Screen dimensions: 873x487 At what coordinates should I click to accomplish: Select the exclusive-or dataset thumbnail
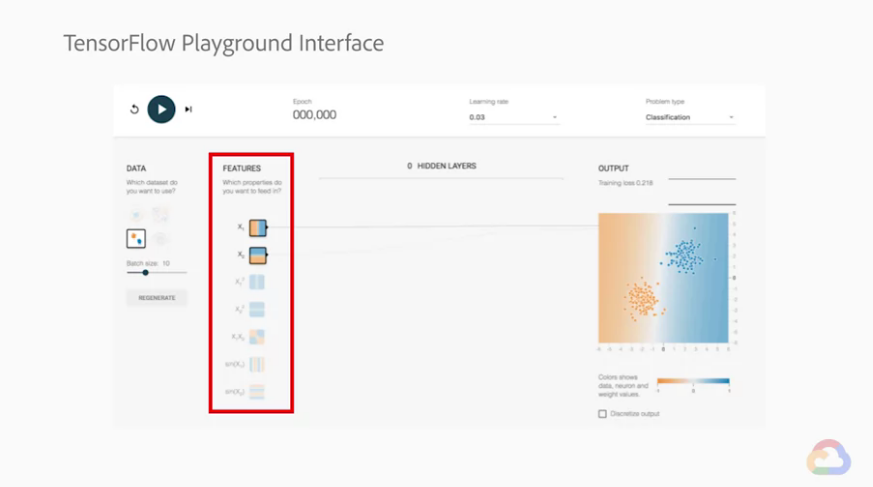tap(160, 214)
